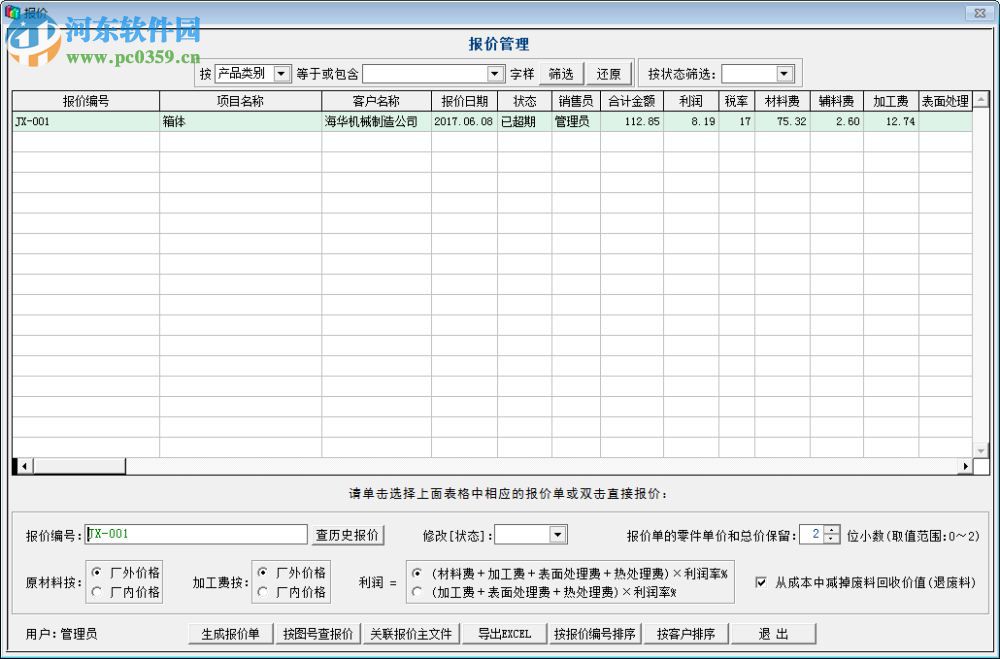This screenshot has width=1000, height=659.
Task: Click inside the 报价编号 input field
Action: [x=200, y=534]
